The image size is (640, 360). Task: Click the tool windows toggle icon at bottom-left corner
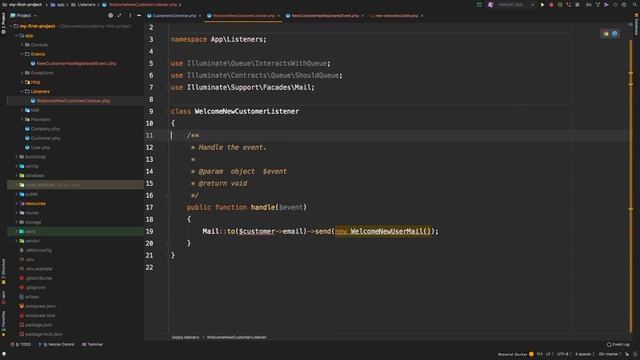pos(4,354)
